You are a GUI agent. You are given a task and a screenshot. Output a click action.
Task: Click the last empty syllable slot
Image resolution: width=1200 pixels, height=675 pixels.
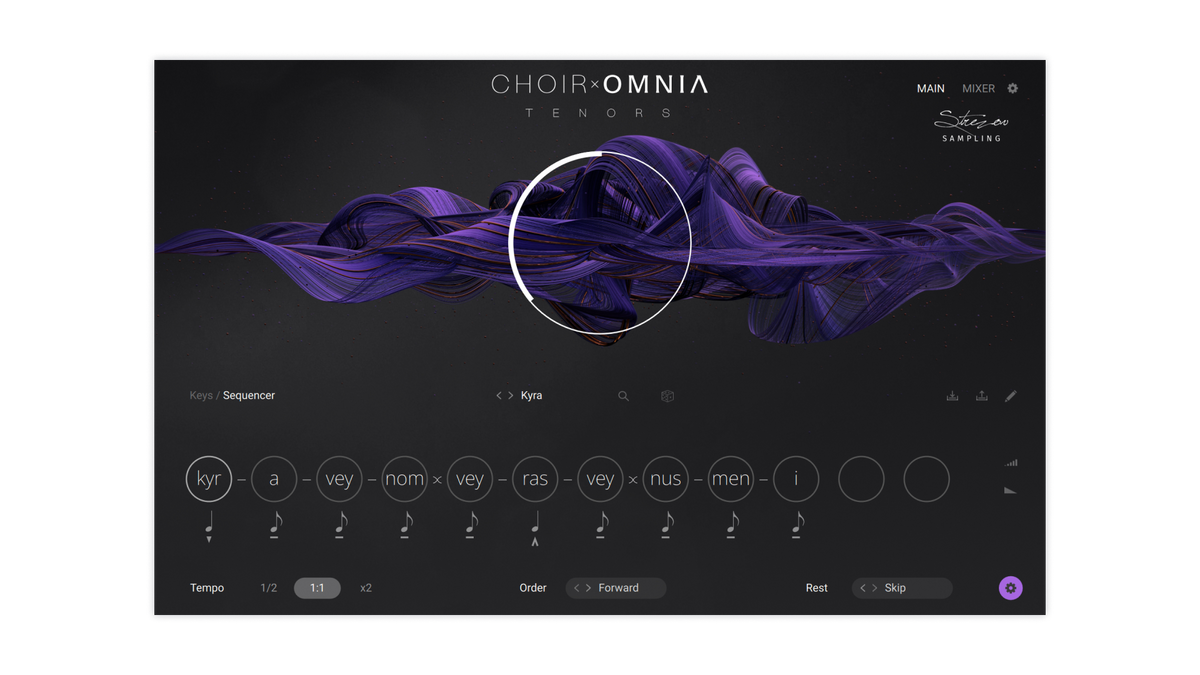coord(926,479)
